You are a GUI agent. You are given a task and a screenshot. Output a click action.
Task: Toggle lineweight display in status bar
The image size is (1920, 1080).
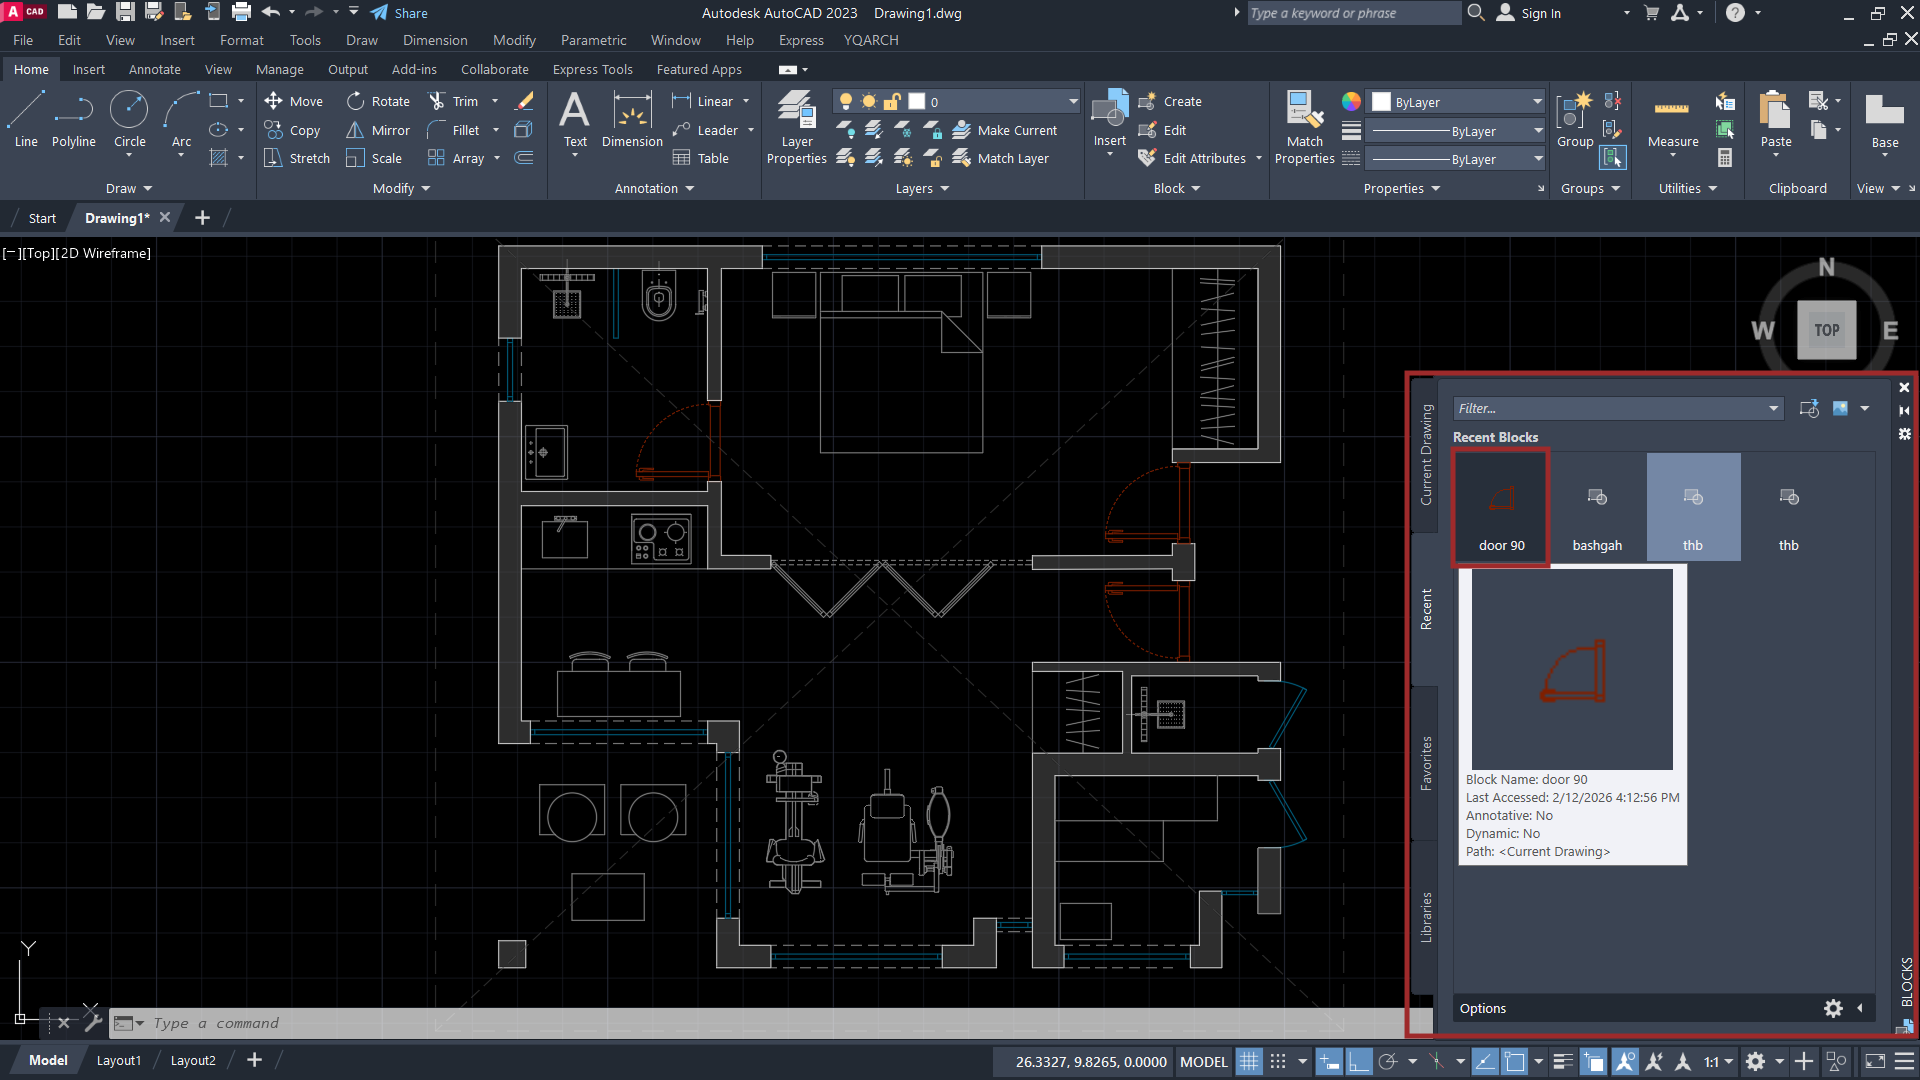(x=1563, y=1061)
